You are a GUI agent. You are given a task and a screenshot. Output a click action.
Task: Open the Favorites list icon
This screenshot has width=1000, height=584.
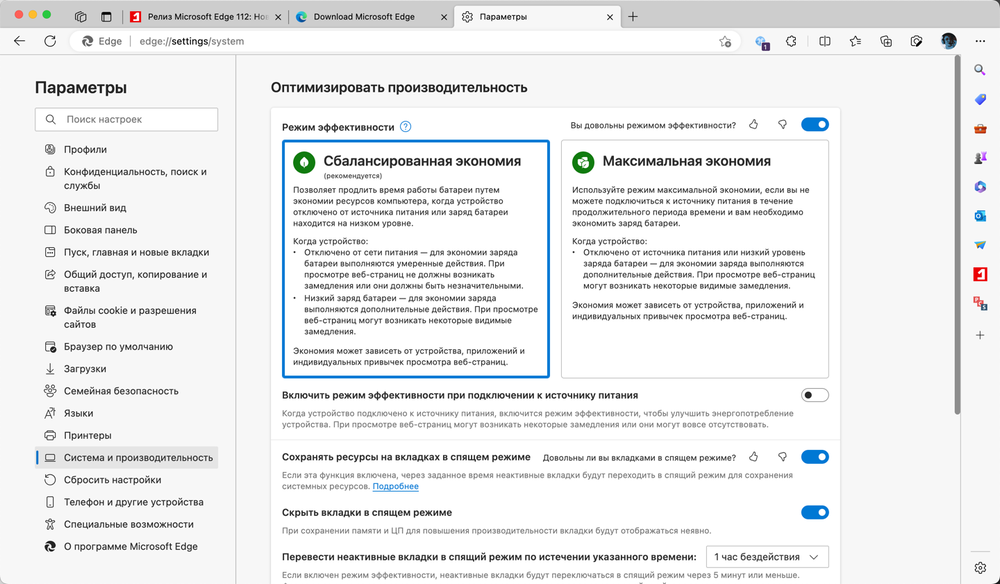click(855, 41)
